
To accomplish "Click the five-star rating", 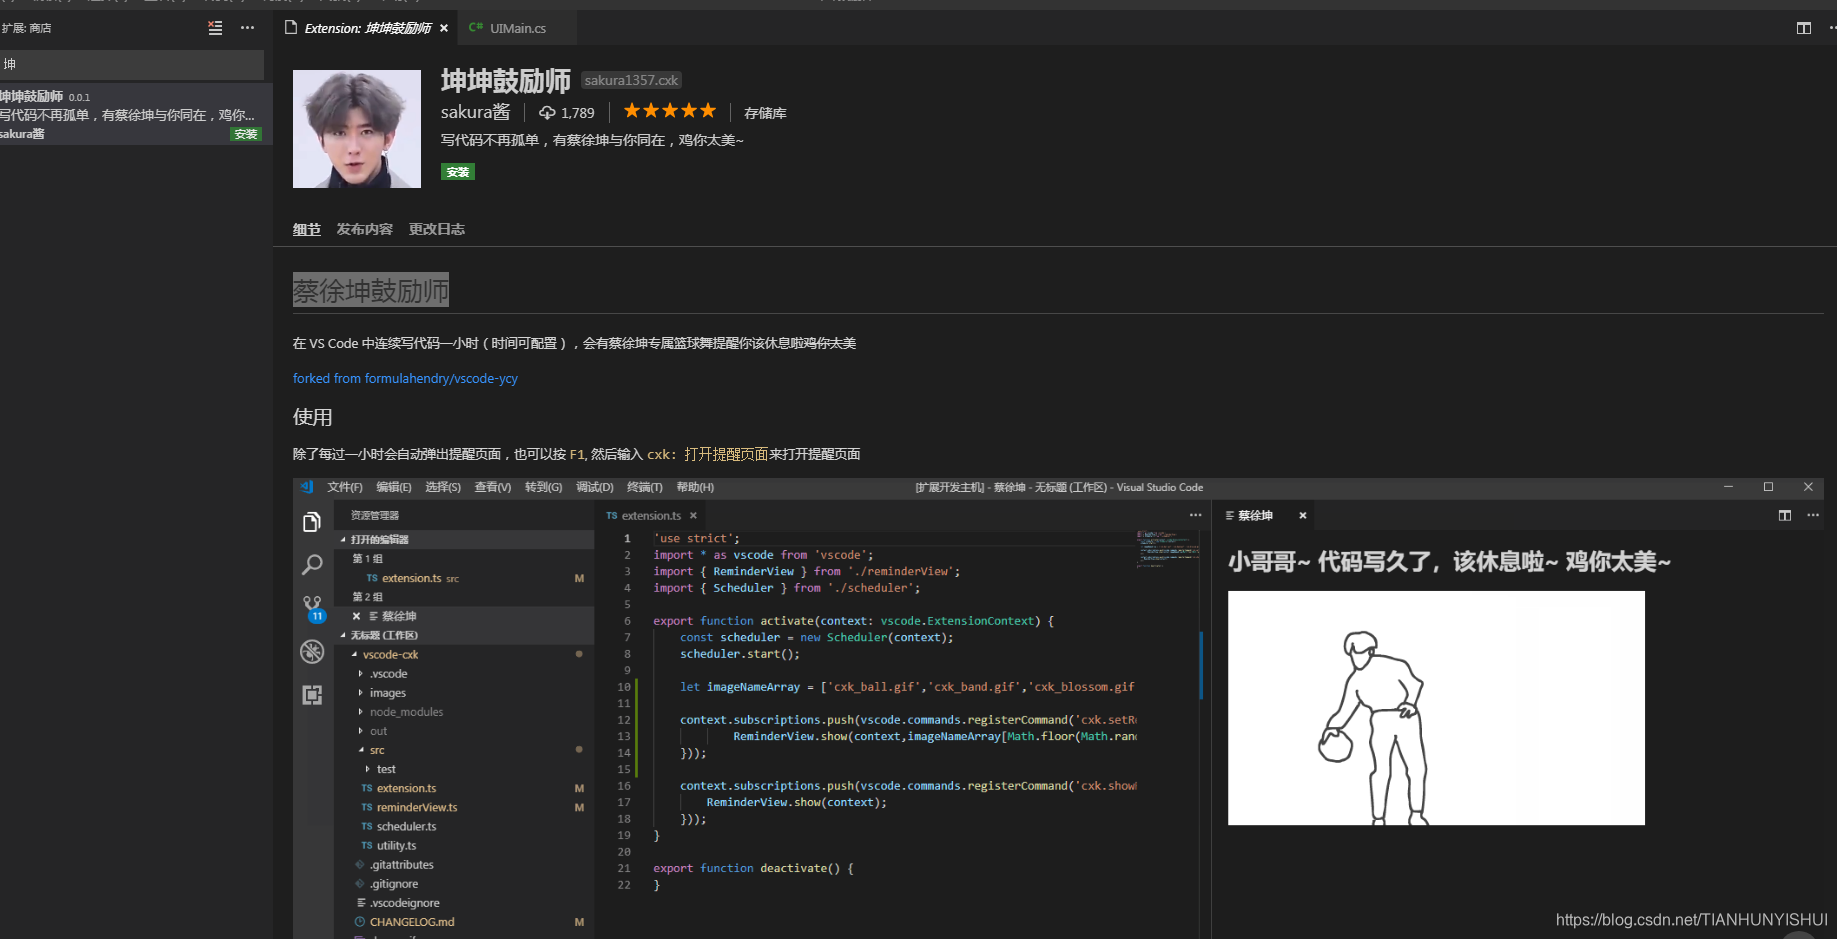I will pos(670,111).
